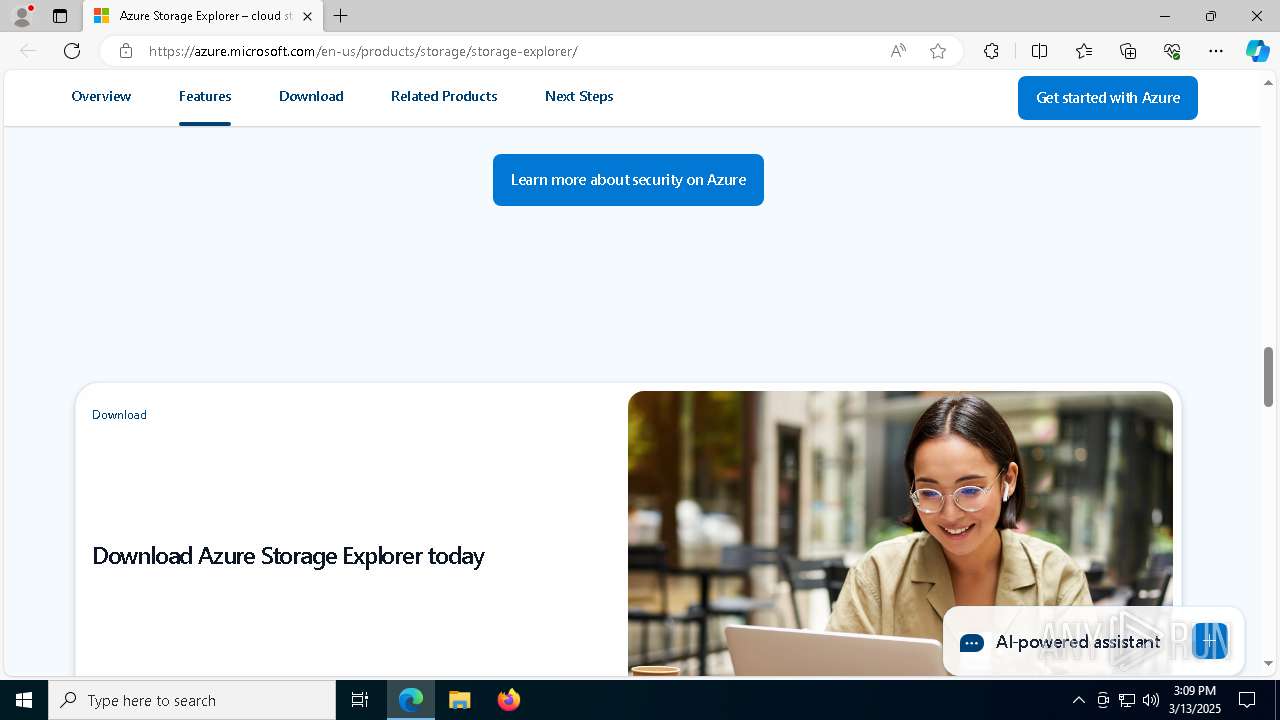Viewport: 1280px width, 720px height.
Task: Open the notification center
Action: click(x=1247, y=700)
